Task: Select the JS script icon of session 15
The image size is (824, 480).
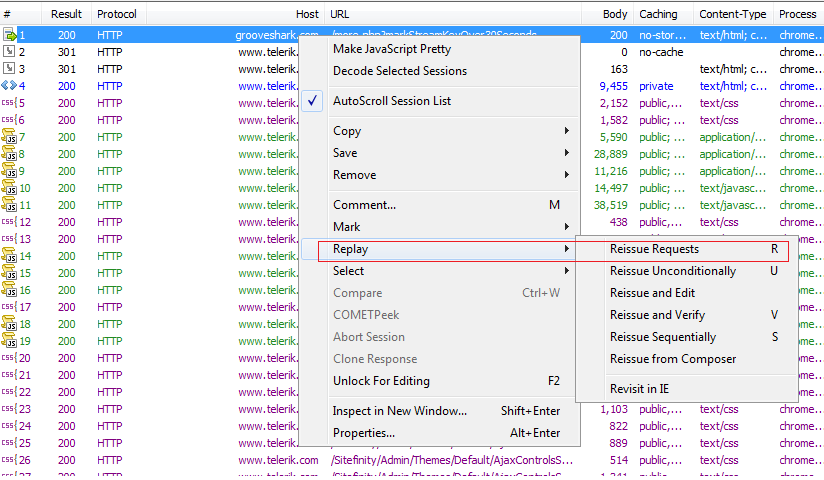Action: [9, 272]
